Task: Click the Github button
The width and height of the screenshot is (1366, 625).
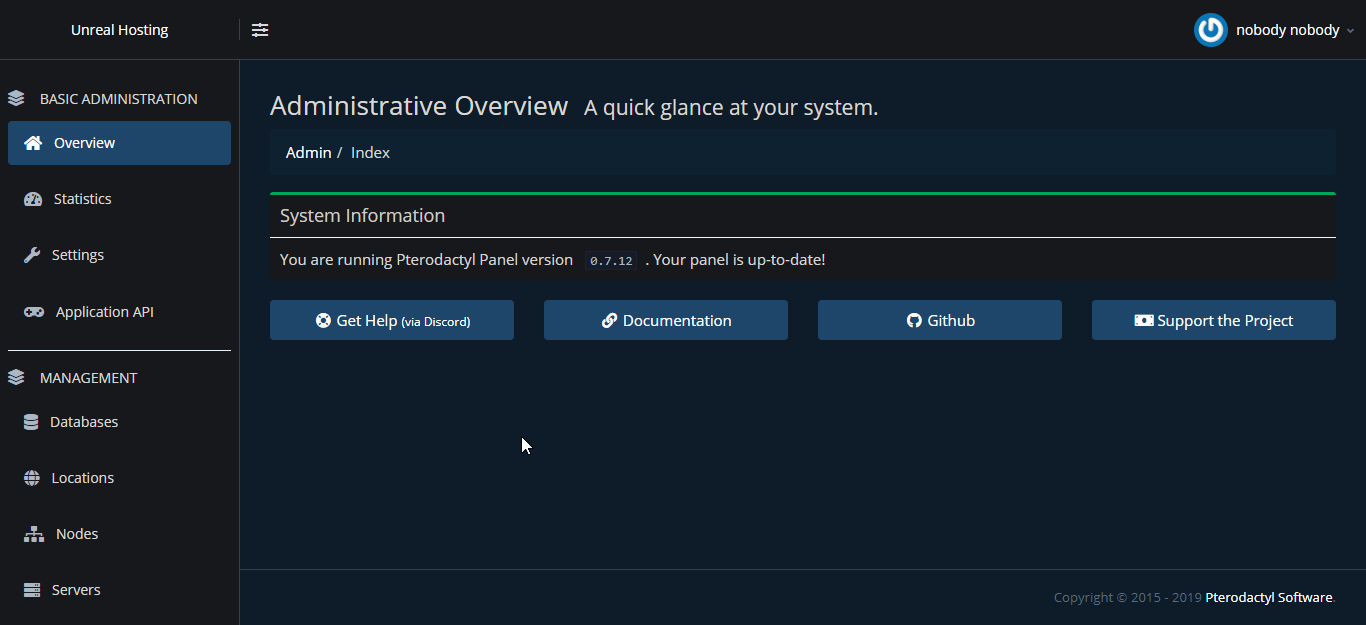Action: (940, 320)
